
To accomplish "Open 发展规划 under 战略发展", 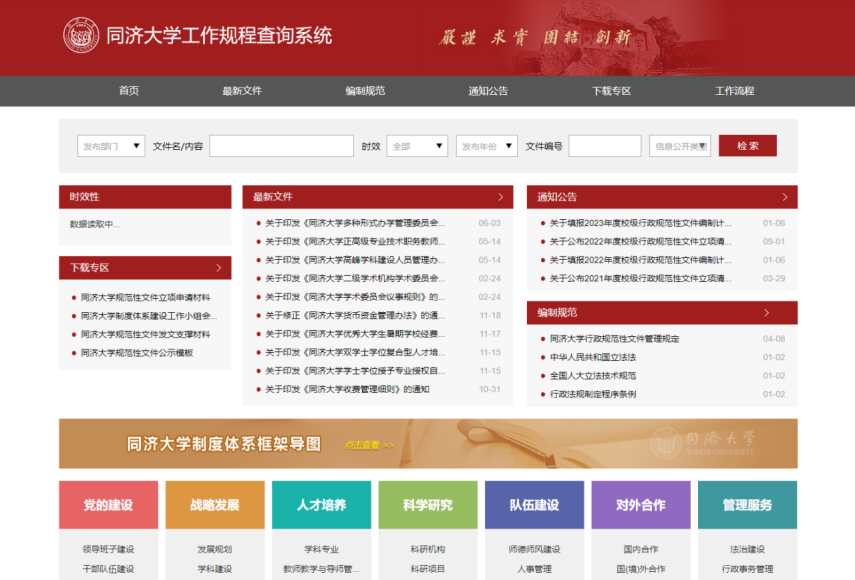I will (x=215, y=549).
